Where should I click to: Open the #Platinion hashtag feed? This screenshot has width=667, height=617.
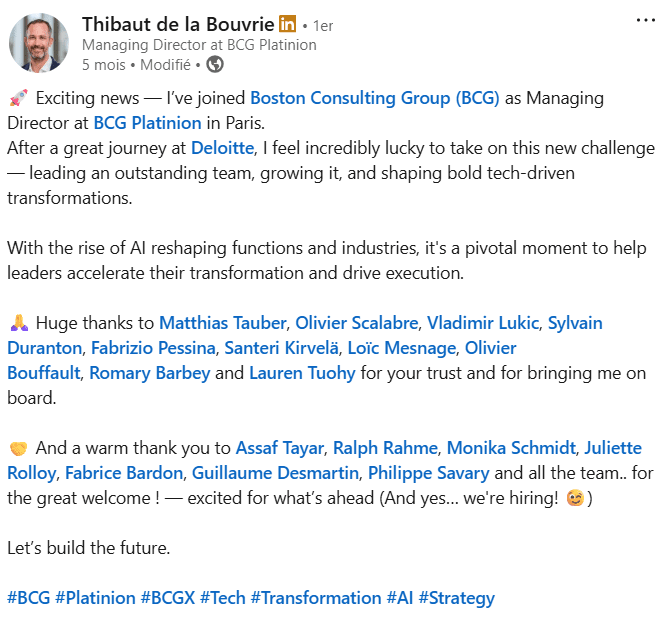[95, 598]
